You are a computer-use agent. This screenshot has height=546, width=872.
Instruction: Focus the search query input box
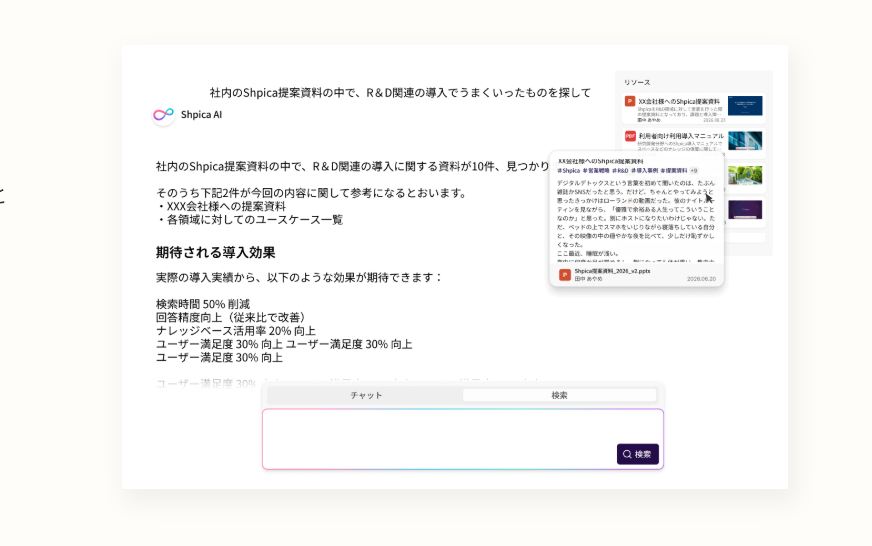coord(463,439)
